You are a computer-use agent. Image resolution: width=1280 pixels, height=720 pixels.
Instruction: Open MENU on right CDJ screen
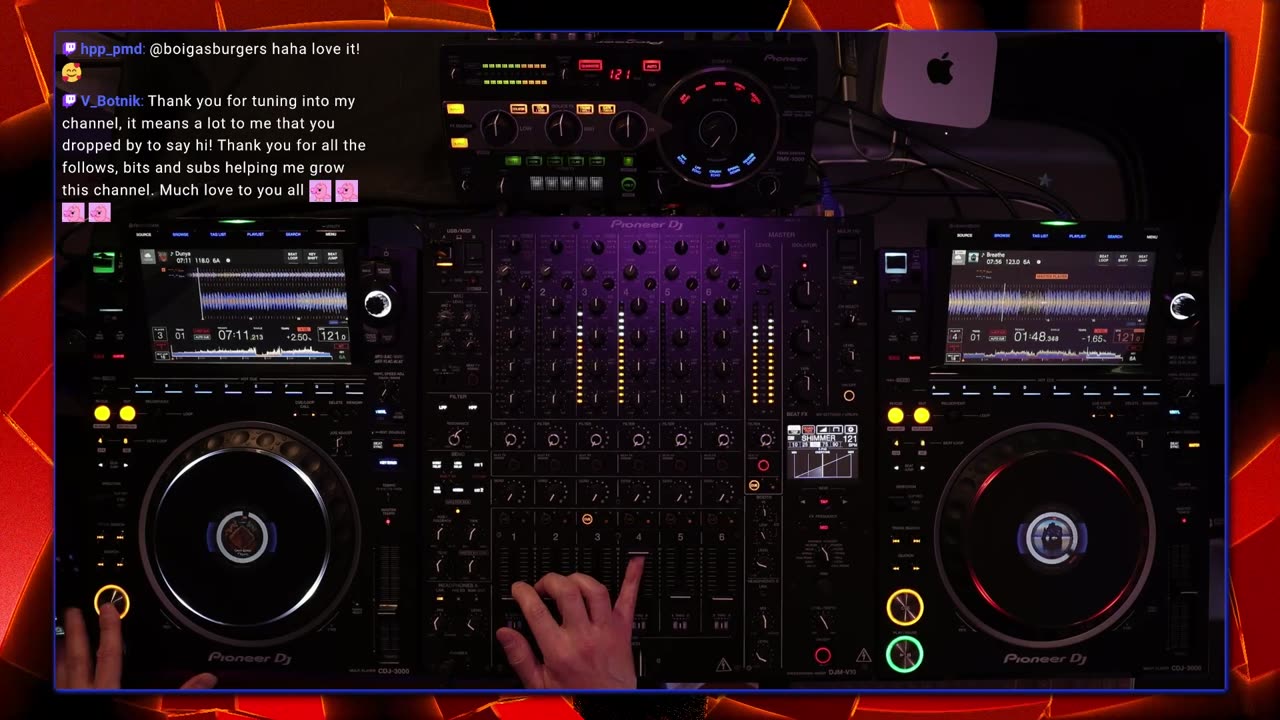tap(1152, 237)
